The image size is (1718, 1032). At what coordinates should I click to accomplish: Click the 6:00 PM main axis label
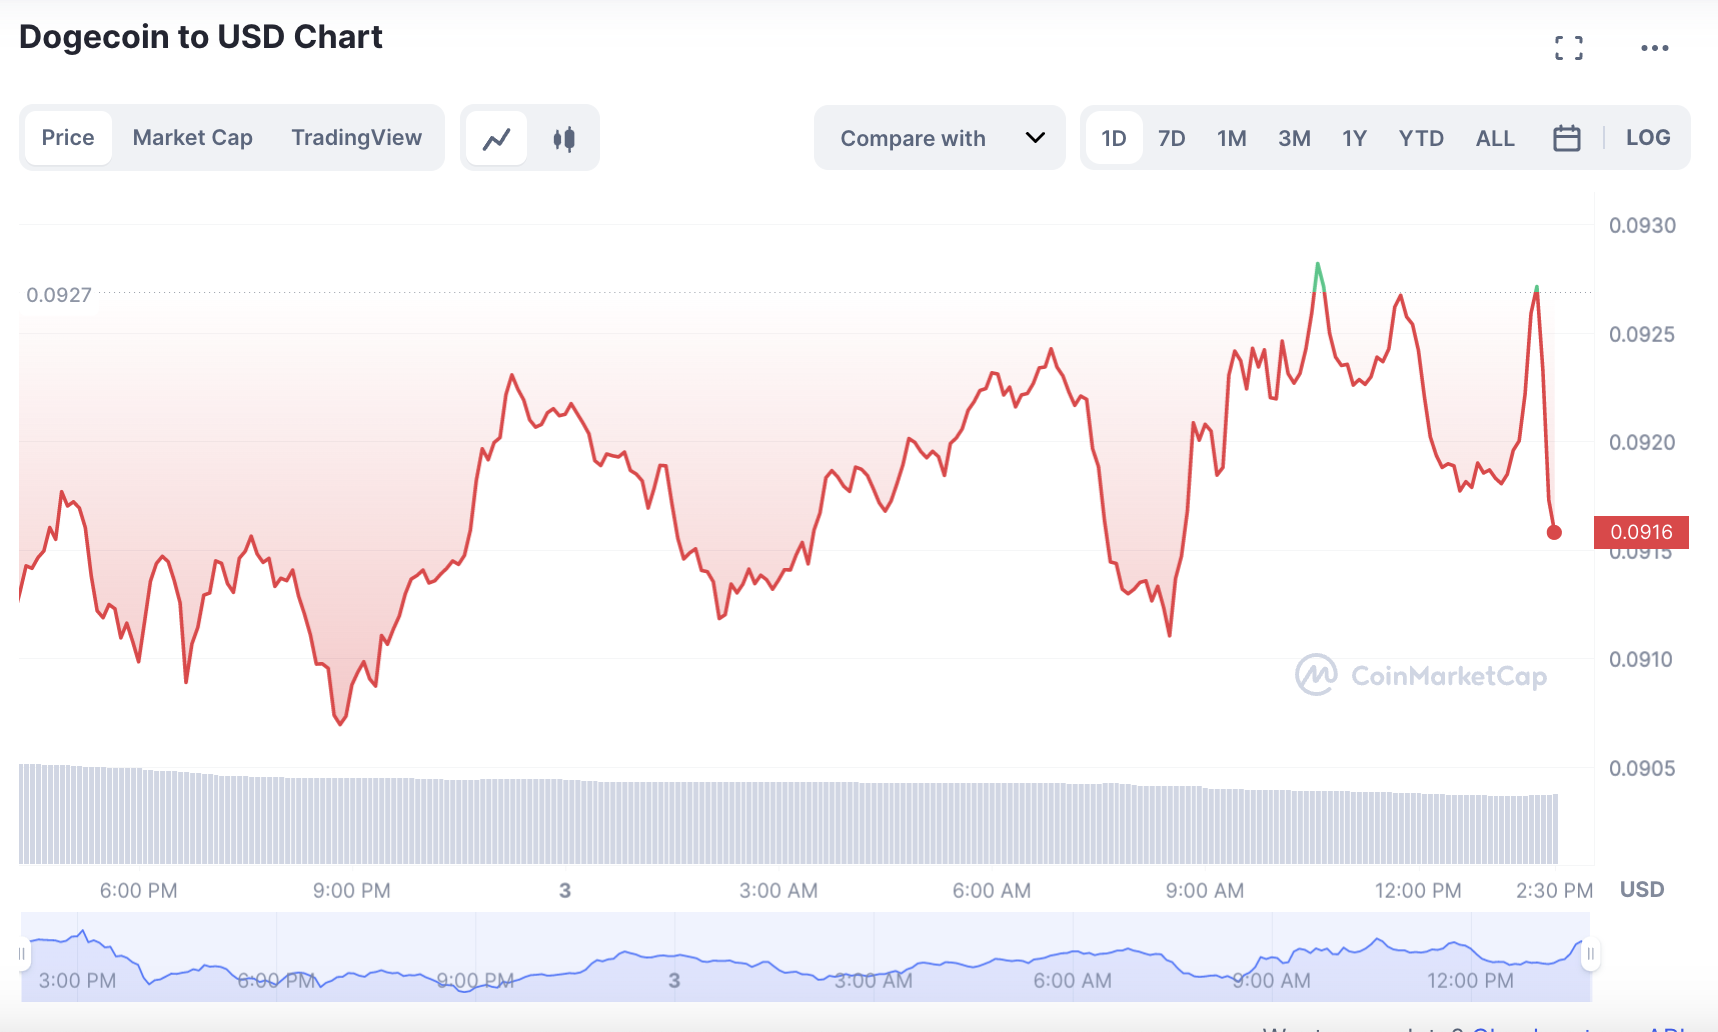138,891
